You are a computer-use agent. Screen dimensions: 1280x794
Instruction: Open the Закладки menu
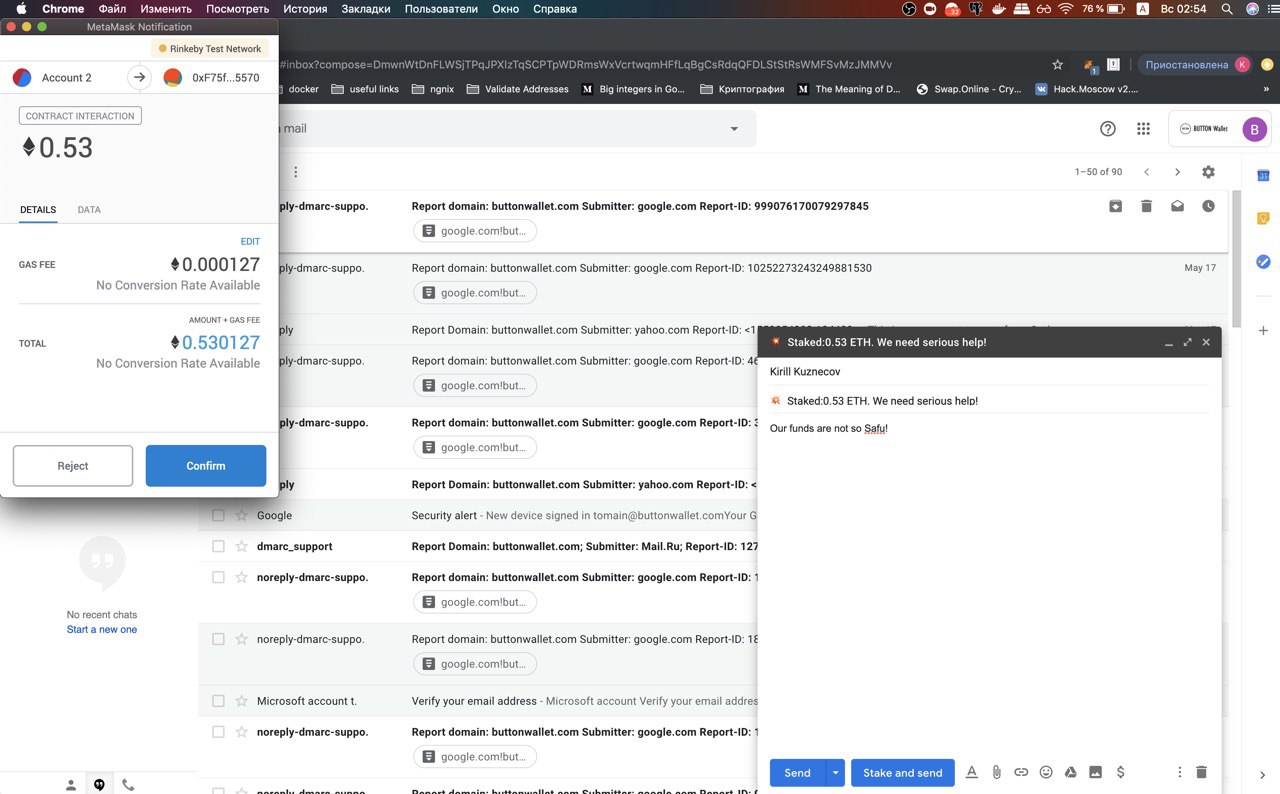(x=366, y=9)
